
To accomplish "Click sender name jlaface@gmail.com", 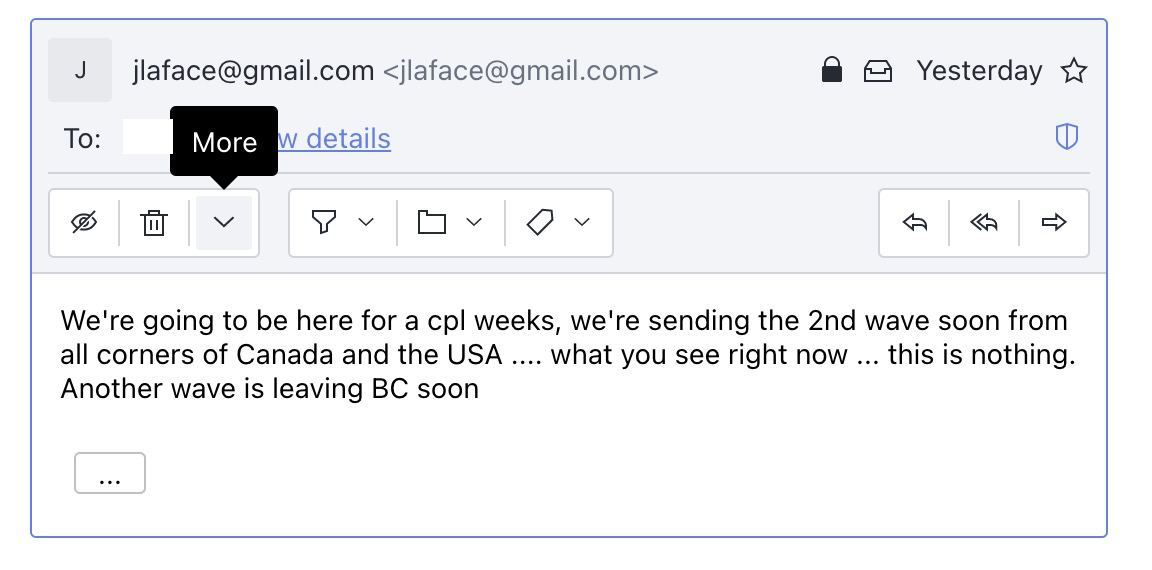I will (x=253, y=71).
